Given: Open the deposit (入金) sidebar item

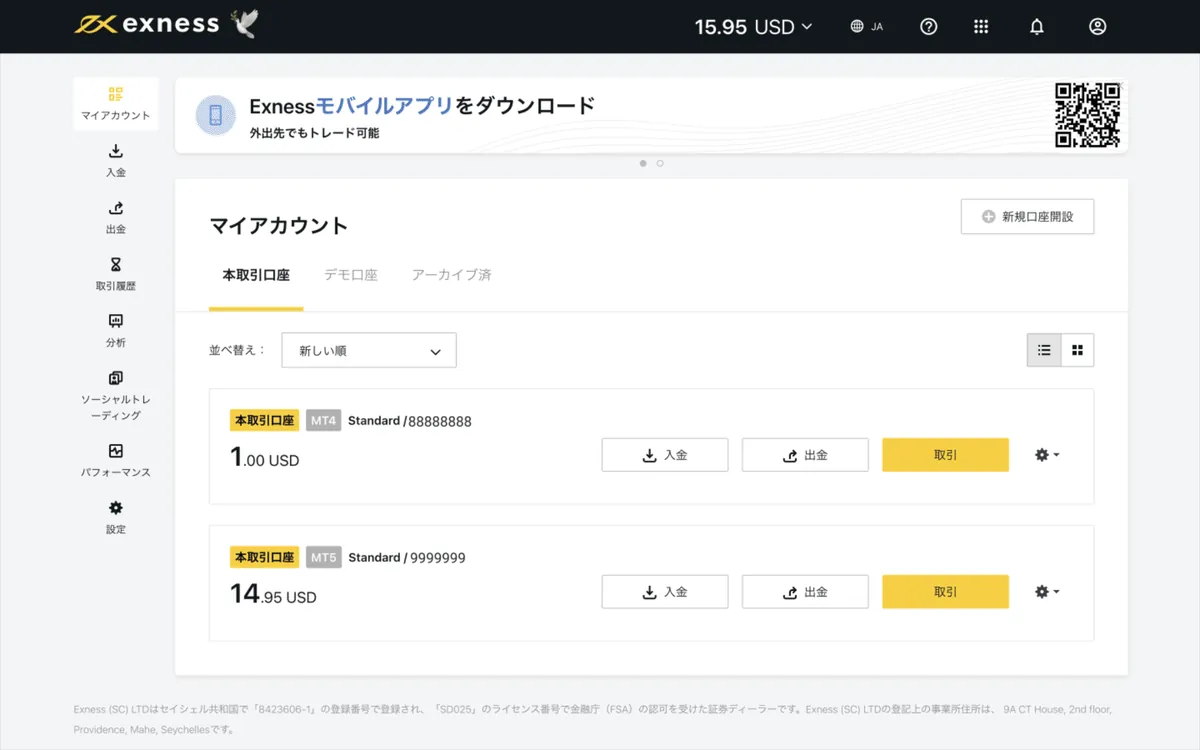Looking at the screenshot, I should [116, 160].
